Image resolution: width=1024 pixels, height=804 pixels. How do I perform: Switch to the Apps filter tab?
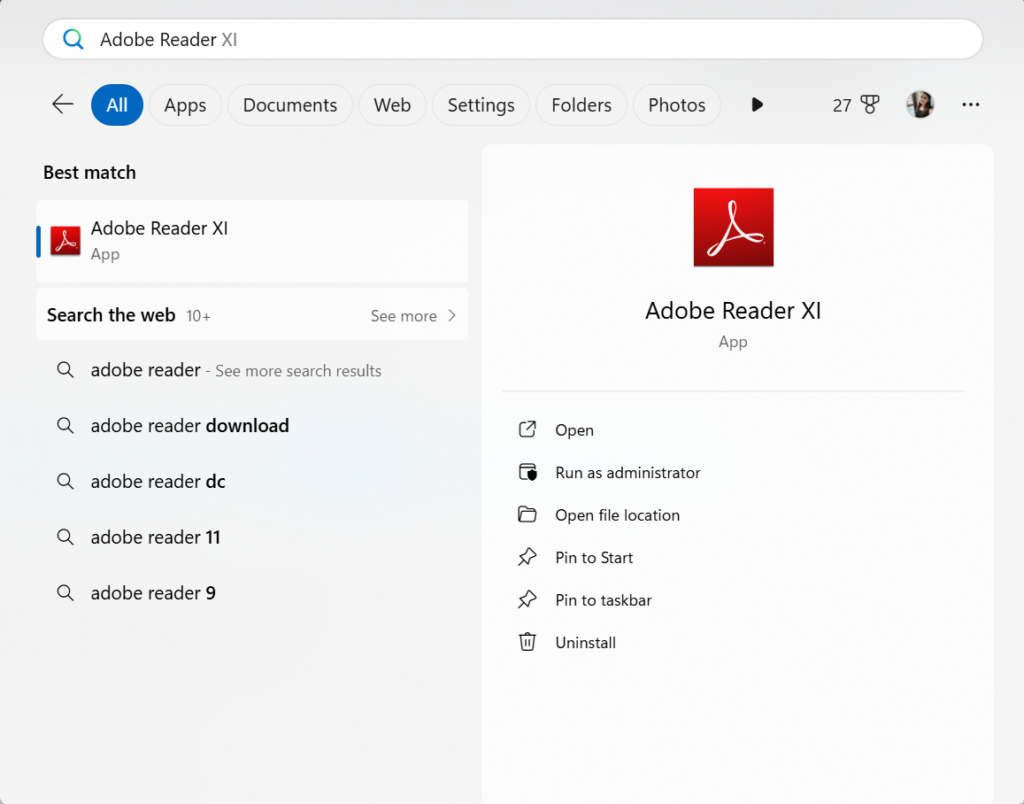tap(185, 105)
